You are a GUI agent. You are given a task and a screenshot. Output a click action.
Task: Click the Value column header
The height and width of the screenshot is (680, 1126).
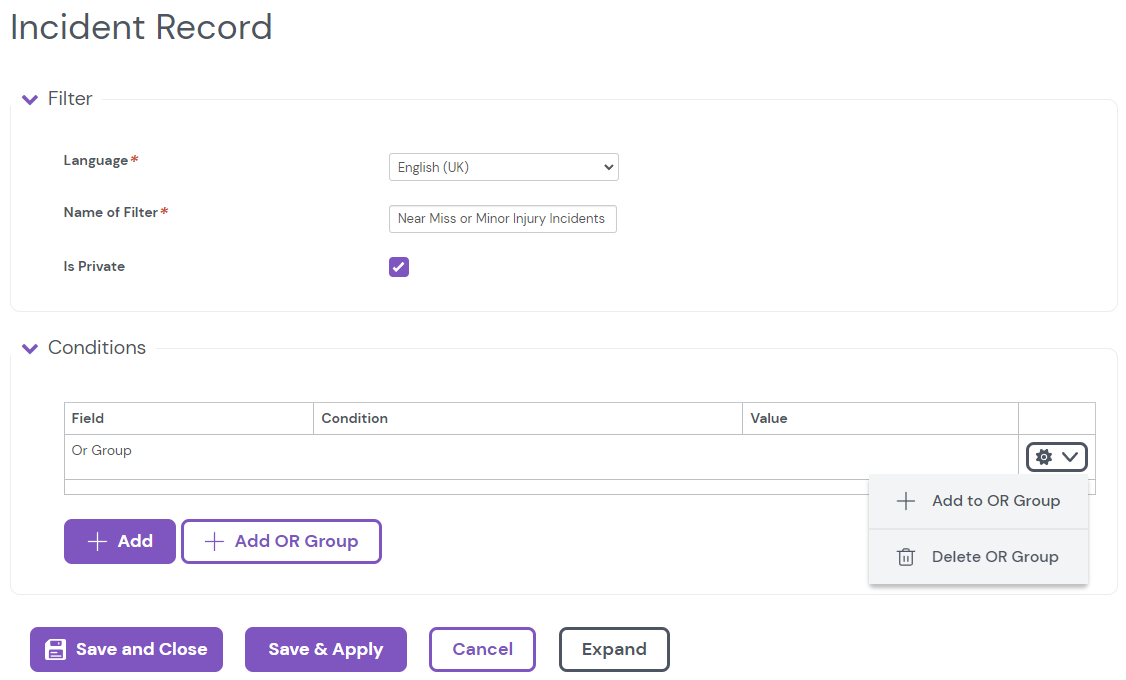(x=769, y=418)
